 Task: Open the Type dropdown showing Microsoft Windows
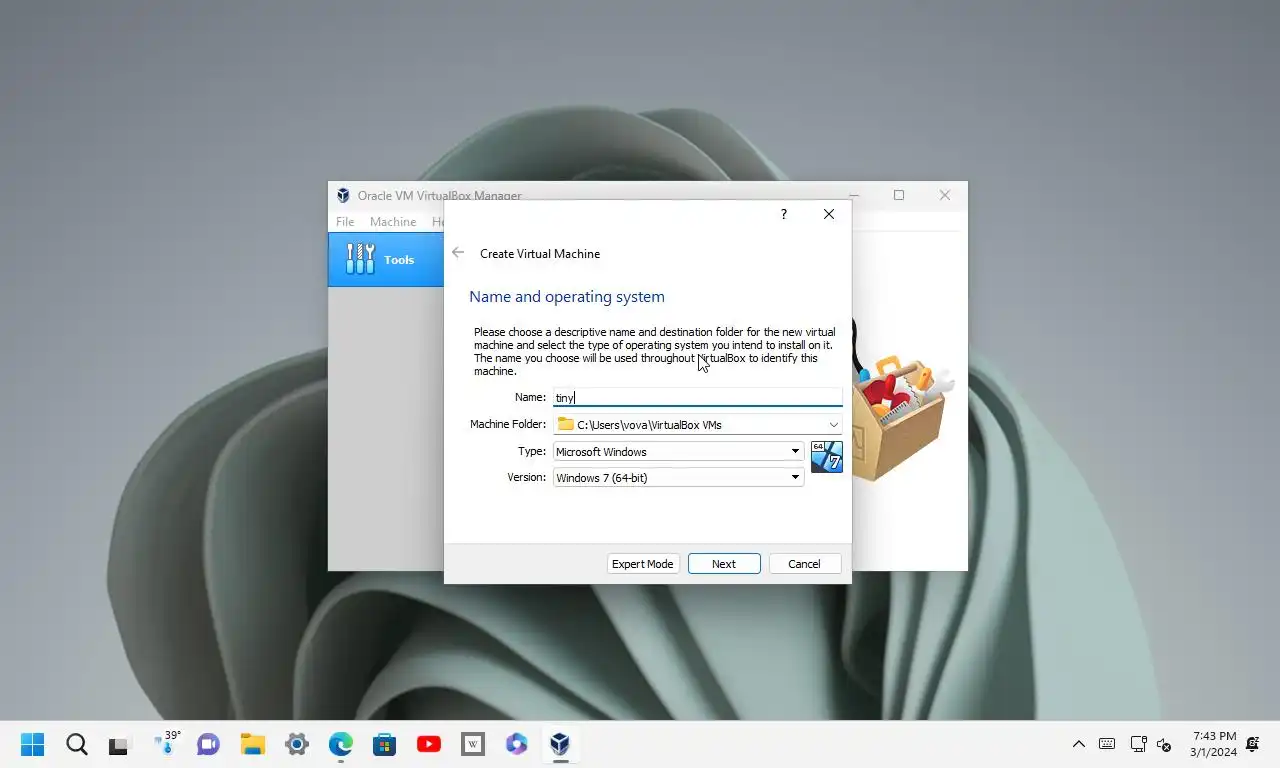coord(679,452)
